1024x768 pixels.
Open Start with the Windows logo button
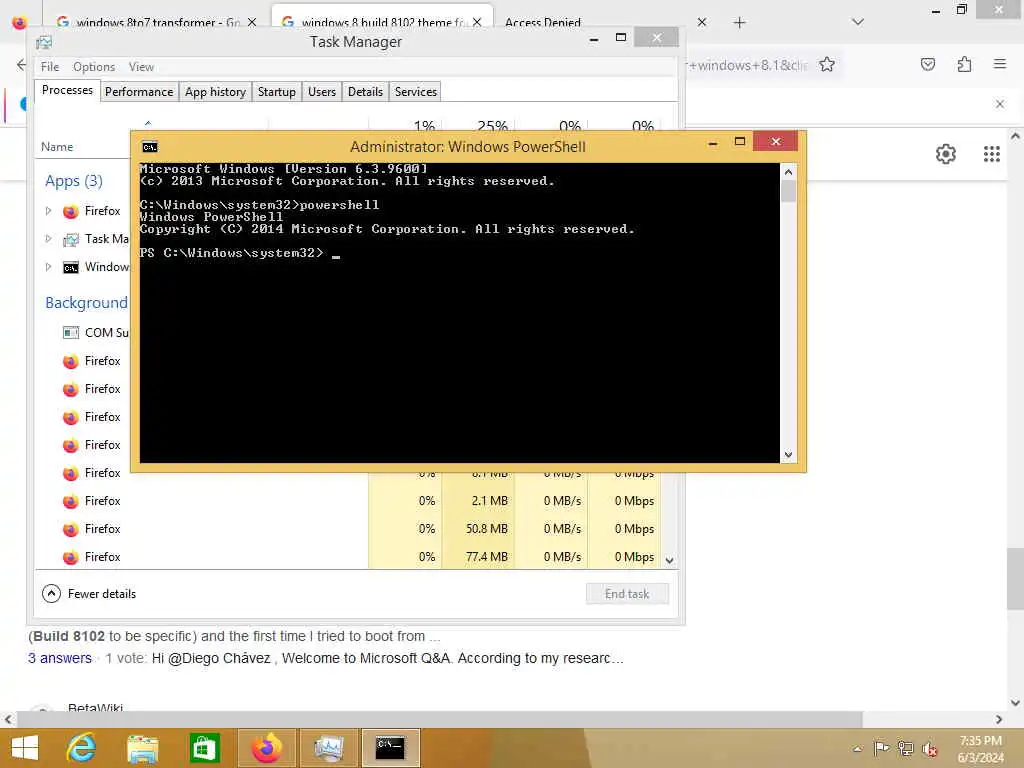(25, 748)
